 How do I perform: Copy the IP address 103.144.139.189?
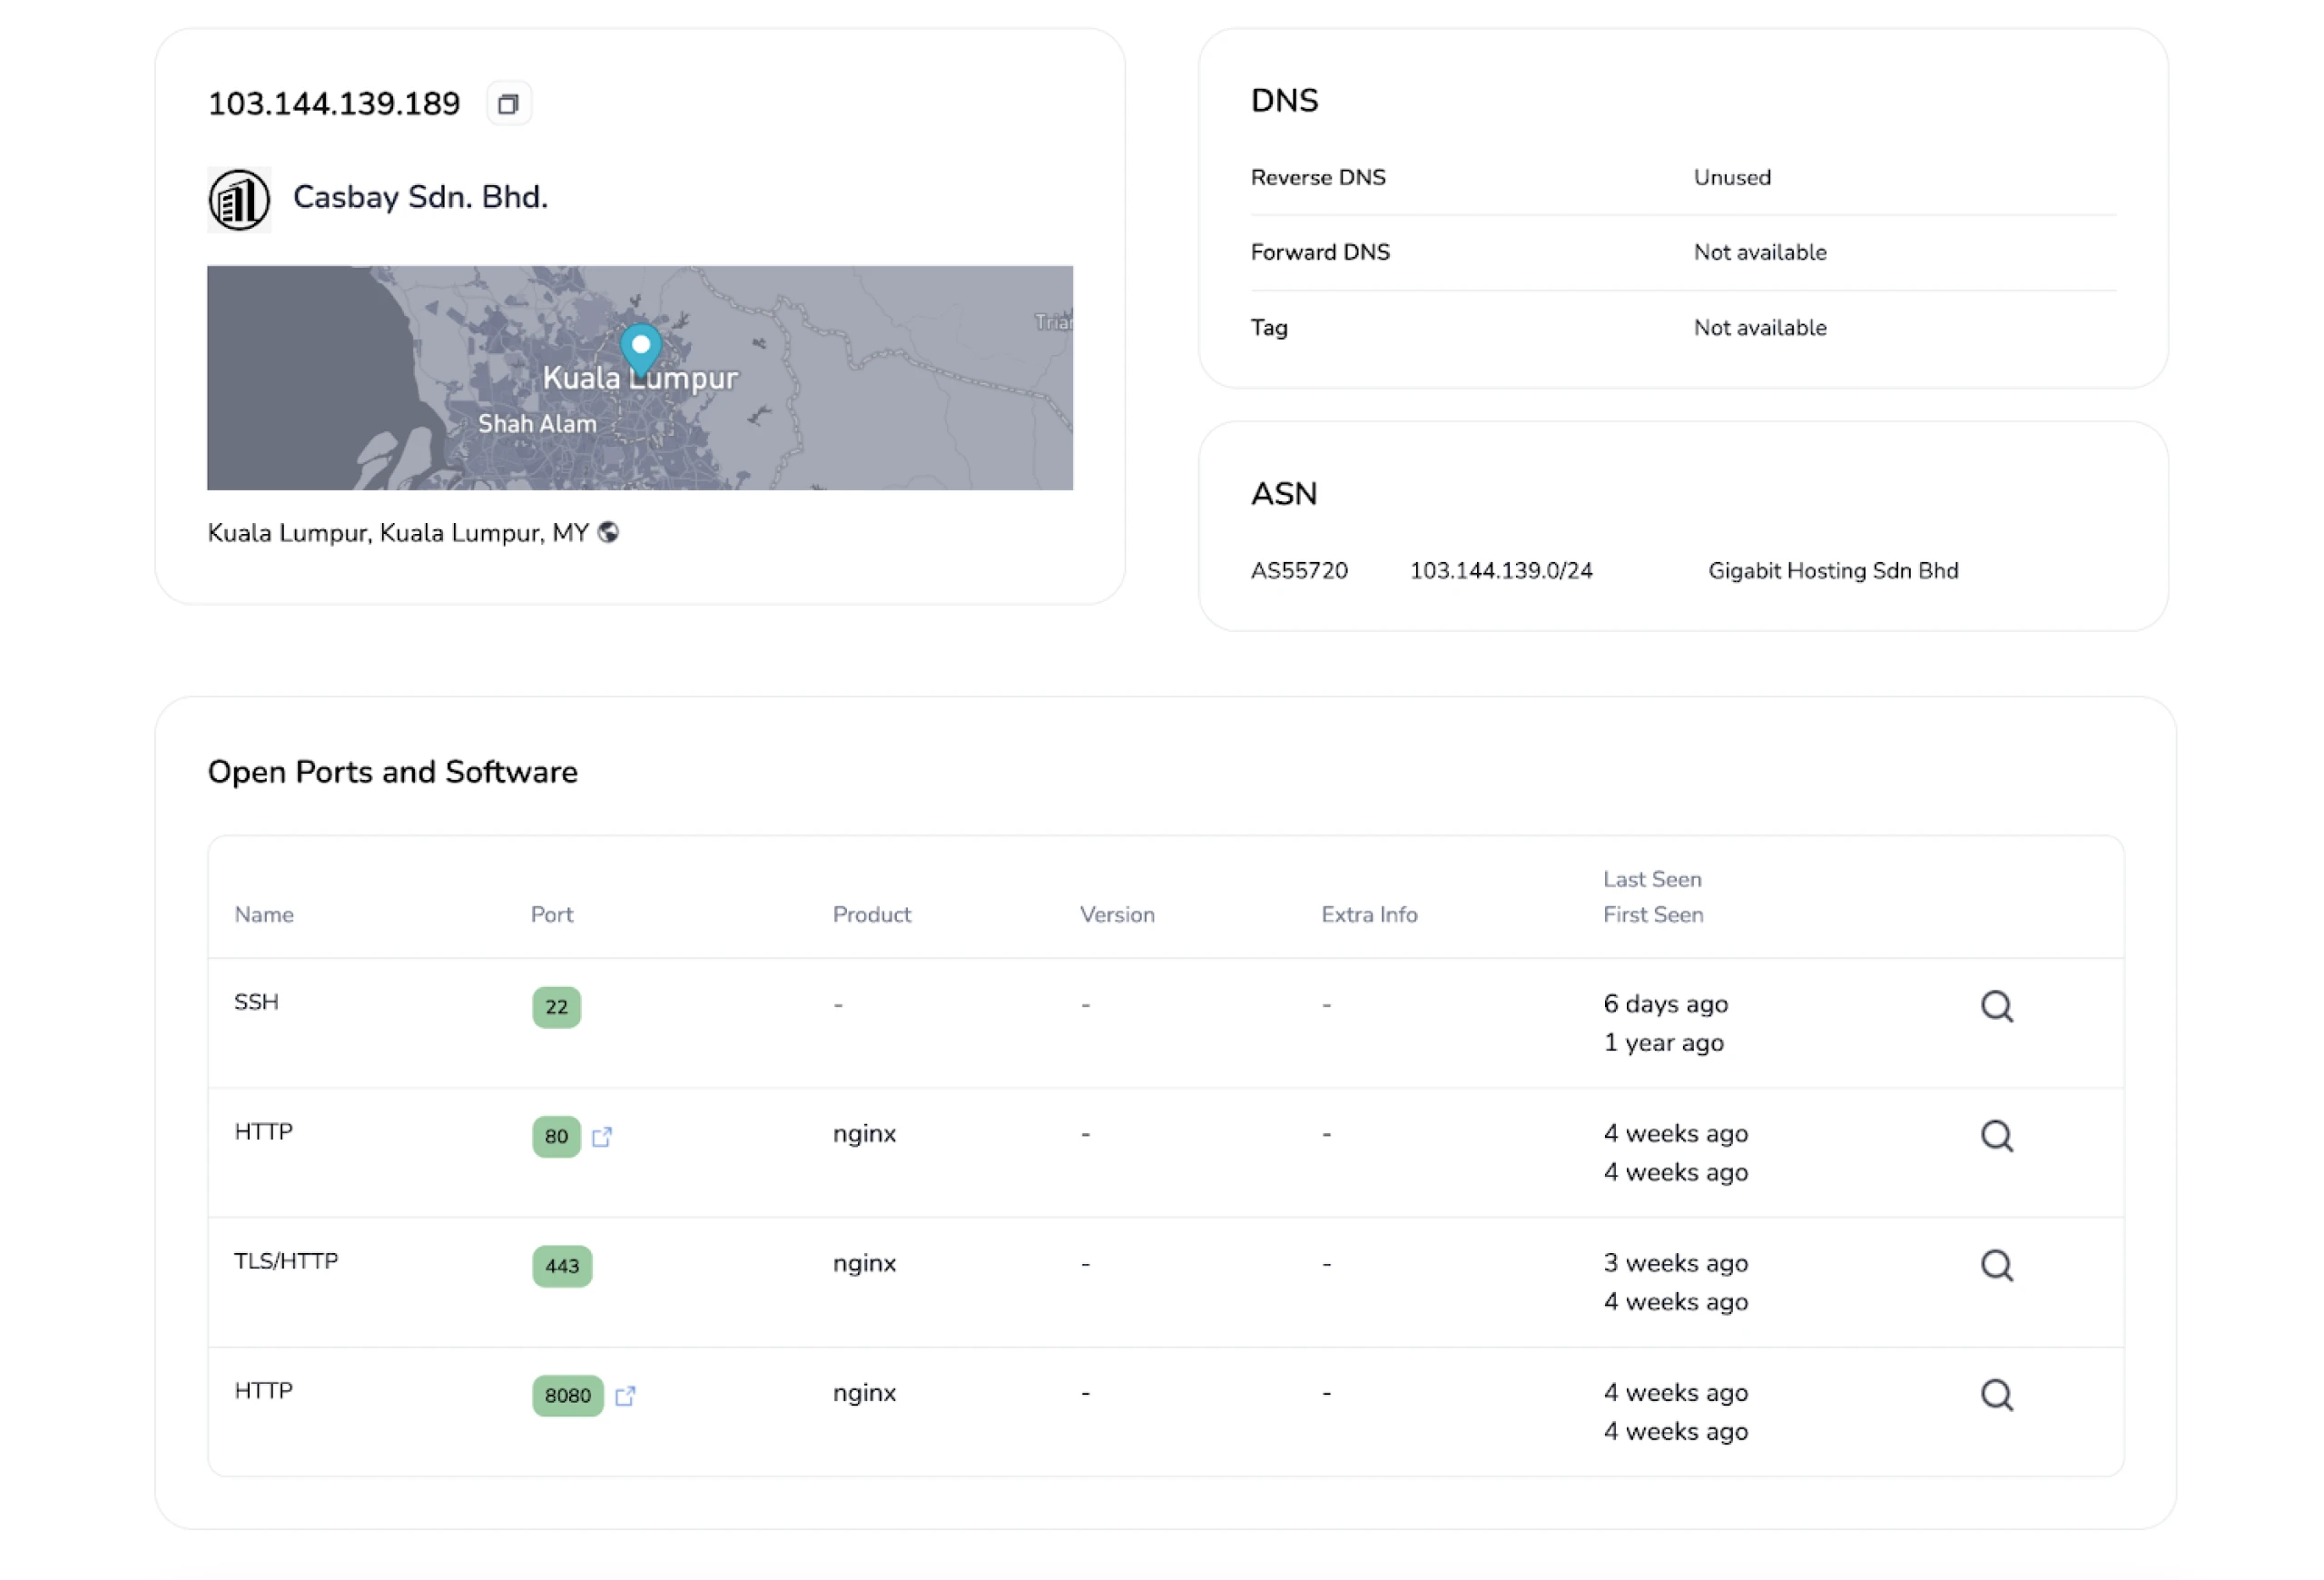(x=508, y=104)
